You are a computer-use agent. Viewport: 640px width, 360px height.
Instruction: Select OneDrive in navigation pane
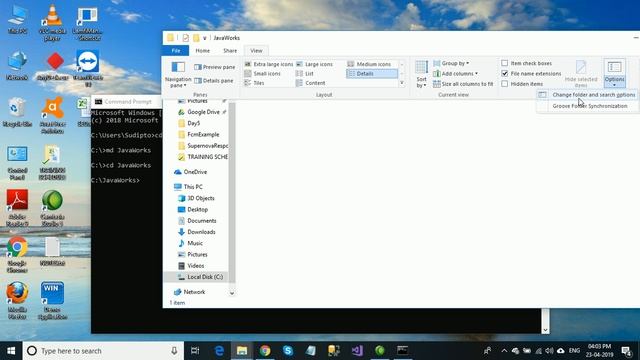(191, 172)
